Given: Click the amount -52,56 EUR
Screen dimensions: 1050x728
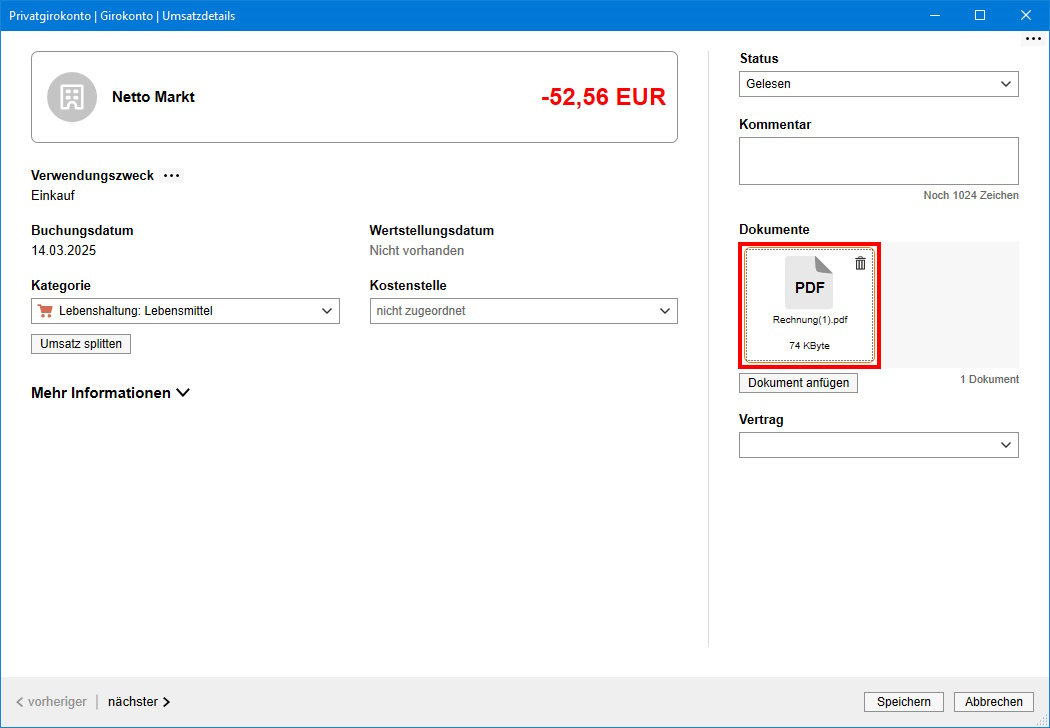Looking at the screenshot, I should [x=603, y=97].
